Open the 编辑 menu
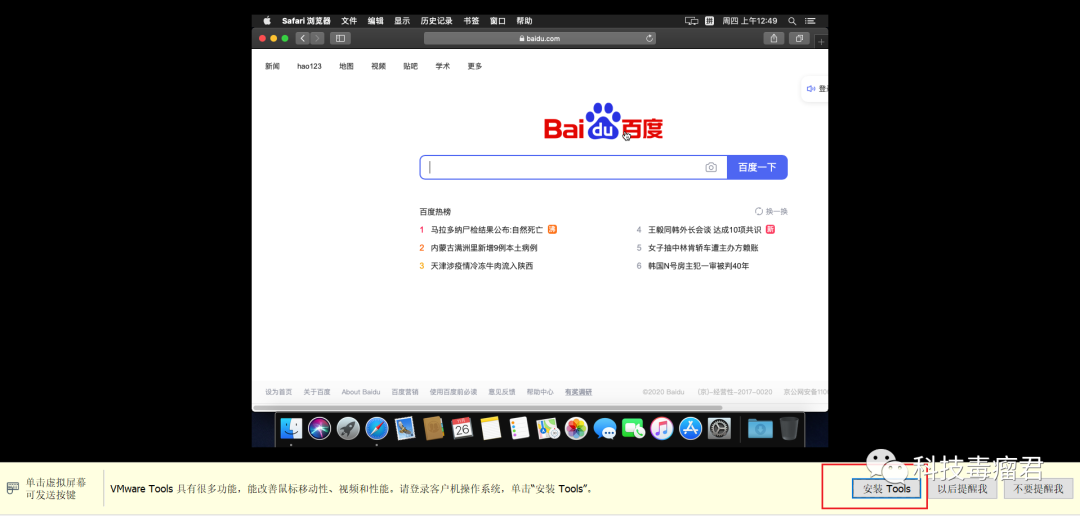The height and width of the screenshot is (516, 1080). 375,21
